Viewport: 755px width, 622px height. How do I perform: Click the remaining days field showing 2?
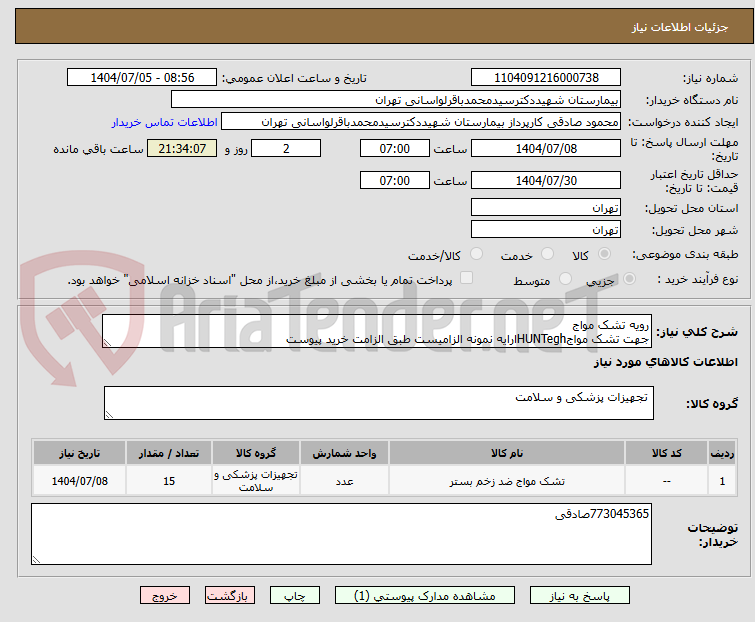pos(286,148)
